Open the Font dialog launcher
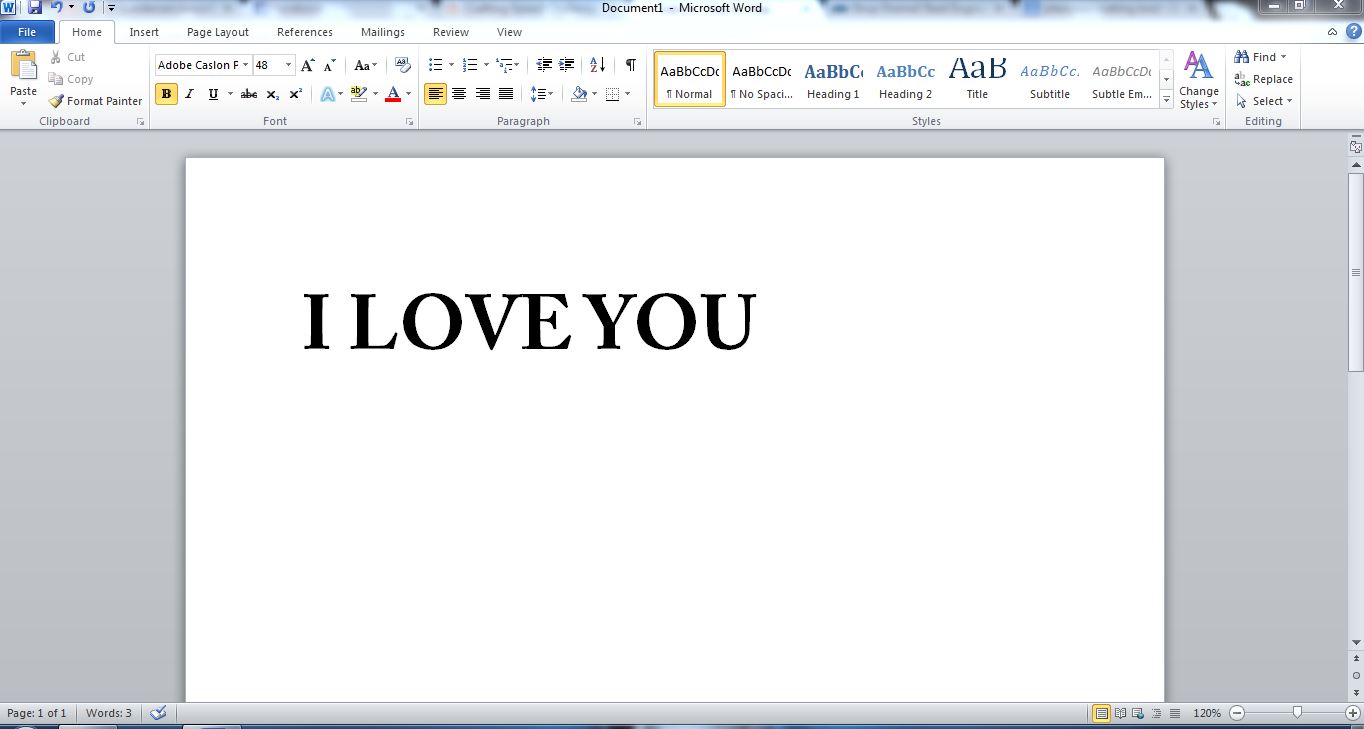The width and height of the screenshot is (1364, 729). point(410,122)
